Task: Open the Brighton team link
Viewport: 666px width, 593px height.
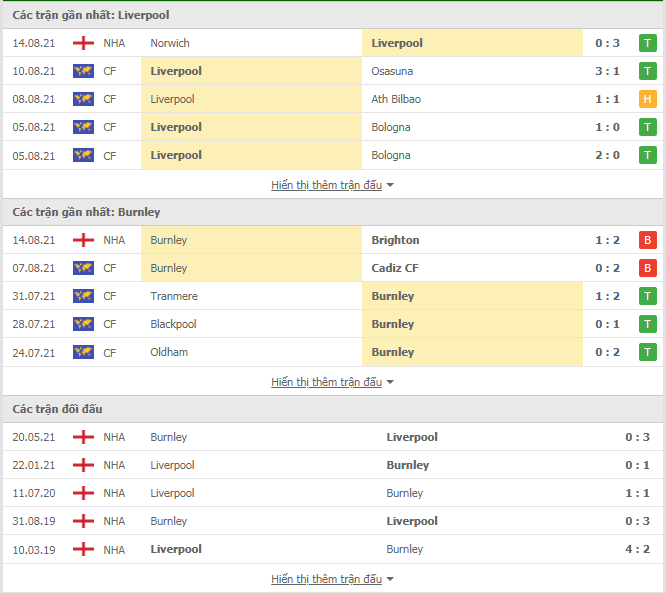Action: pyautogui.click(x=395, y=240)
